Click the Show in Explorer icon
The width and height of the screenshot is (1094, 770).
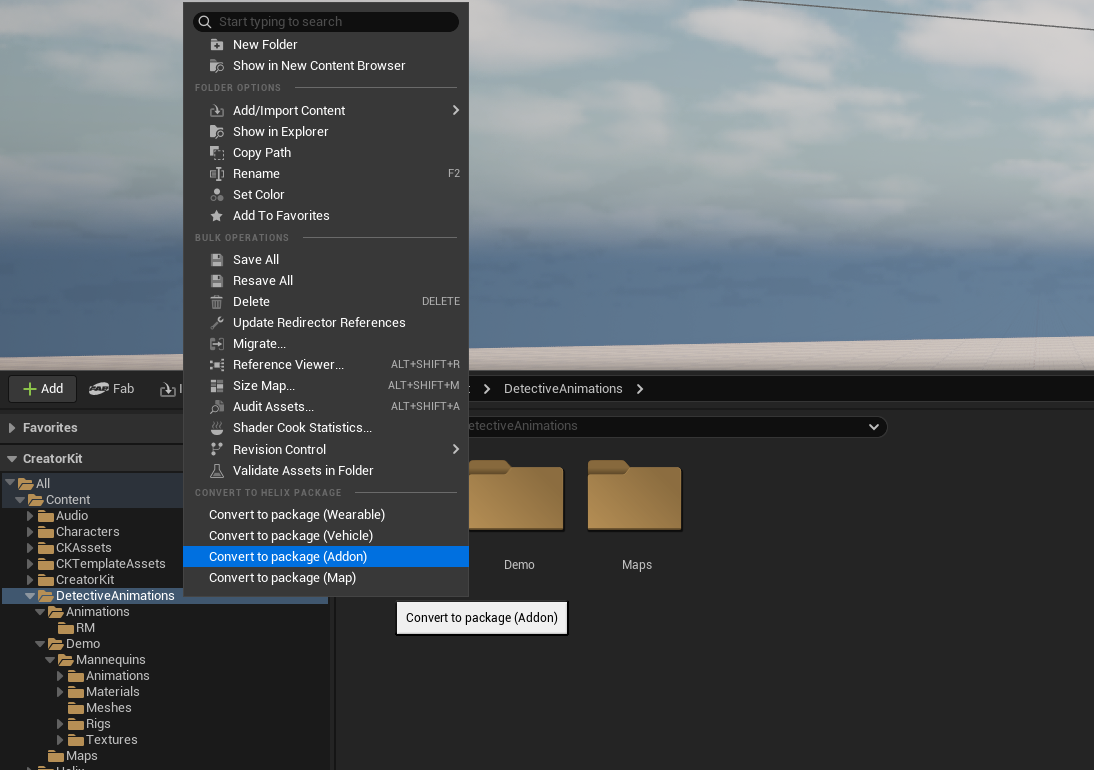point(217,132)
